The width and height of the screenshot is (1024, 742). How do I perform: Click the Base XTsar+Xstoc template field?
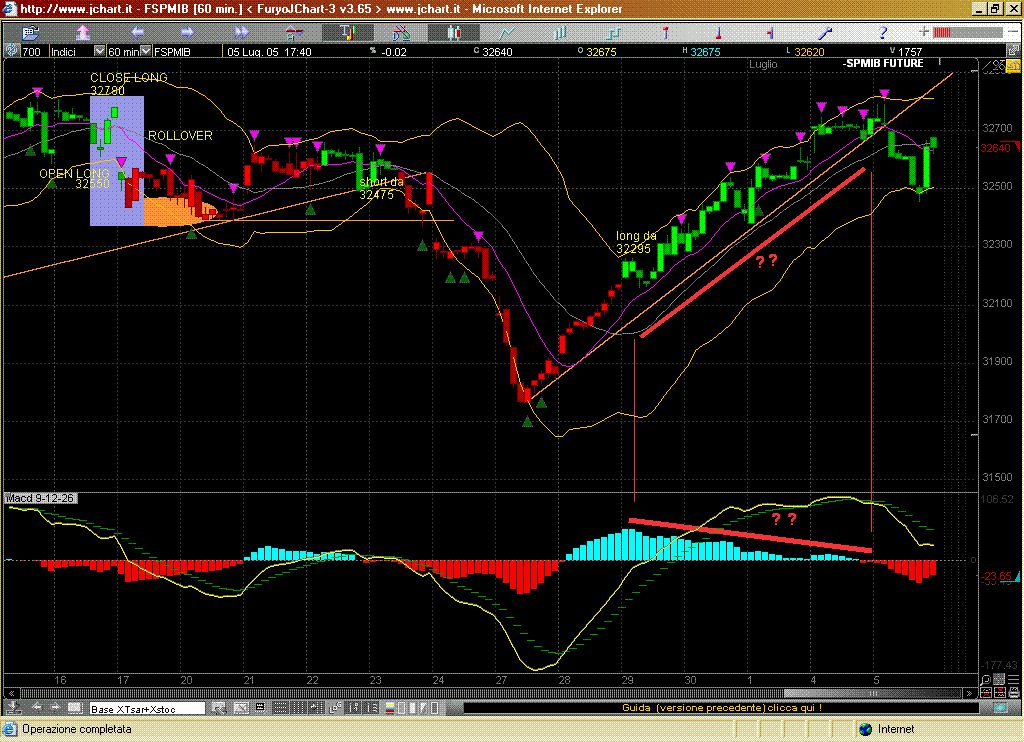pos(147,708)
